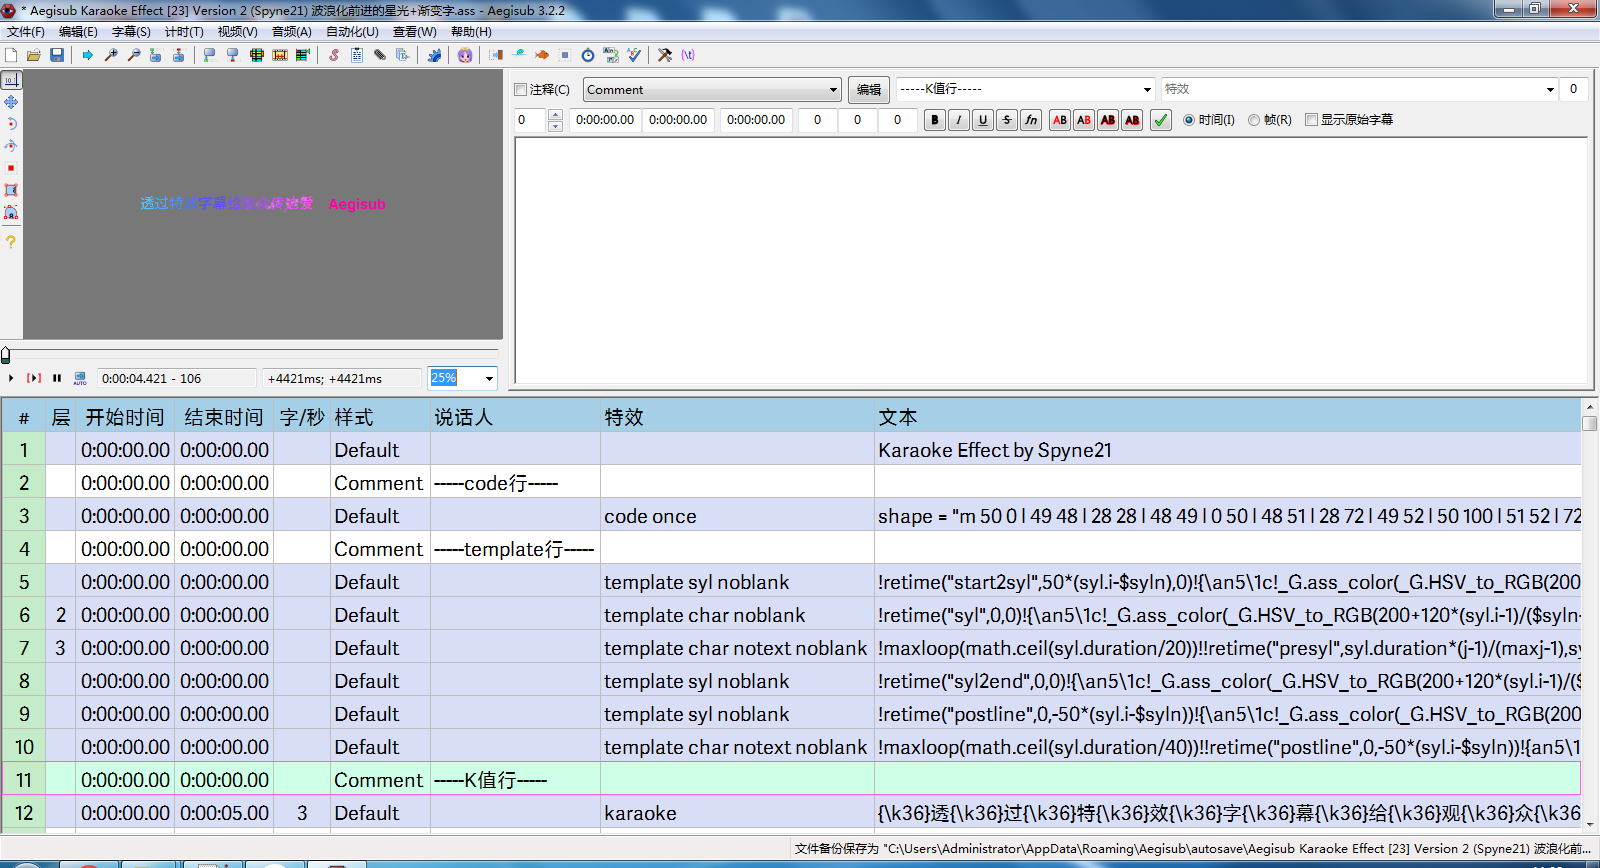Open the 字幕(S) menu
The image size is (1600, 868).
131,32
